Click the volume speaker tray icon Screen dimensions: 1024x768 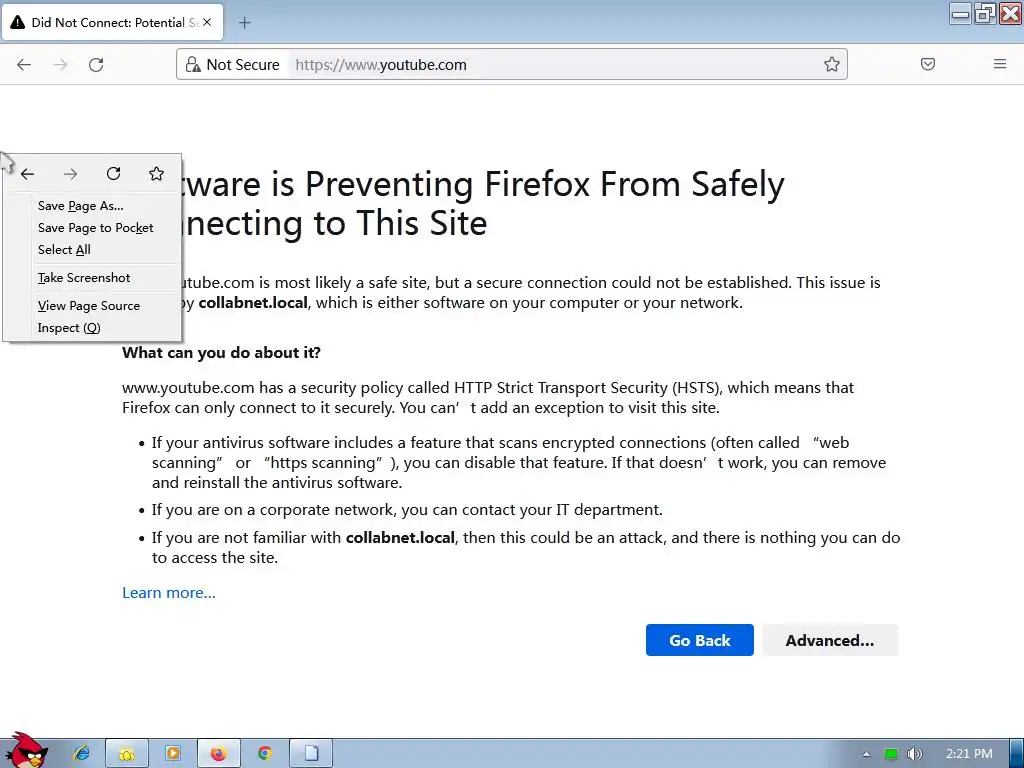point(915,754)
